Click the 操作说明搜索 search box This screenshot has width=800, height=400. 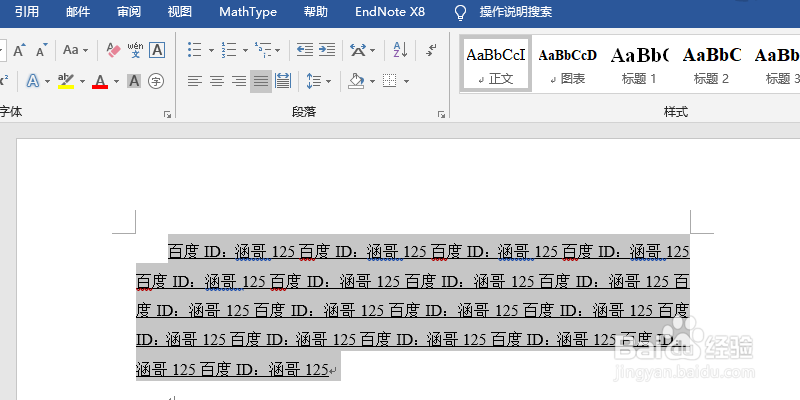coord(516,12)
